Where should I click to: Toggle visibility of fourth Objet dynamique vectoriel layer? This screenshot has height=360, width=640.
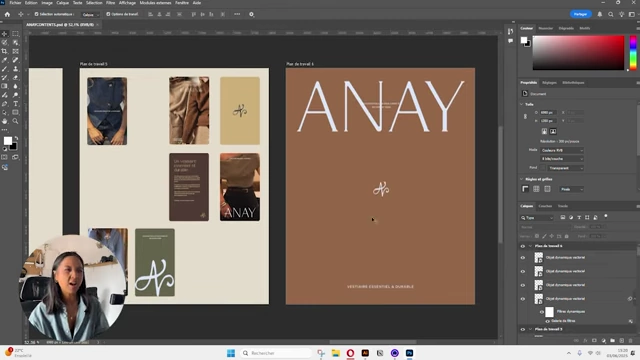pos(522,299)
